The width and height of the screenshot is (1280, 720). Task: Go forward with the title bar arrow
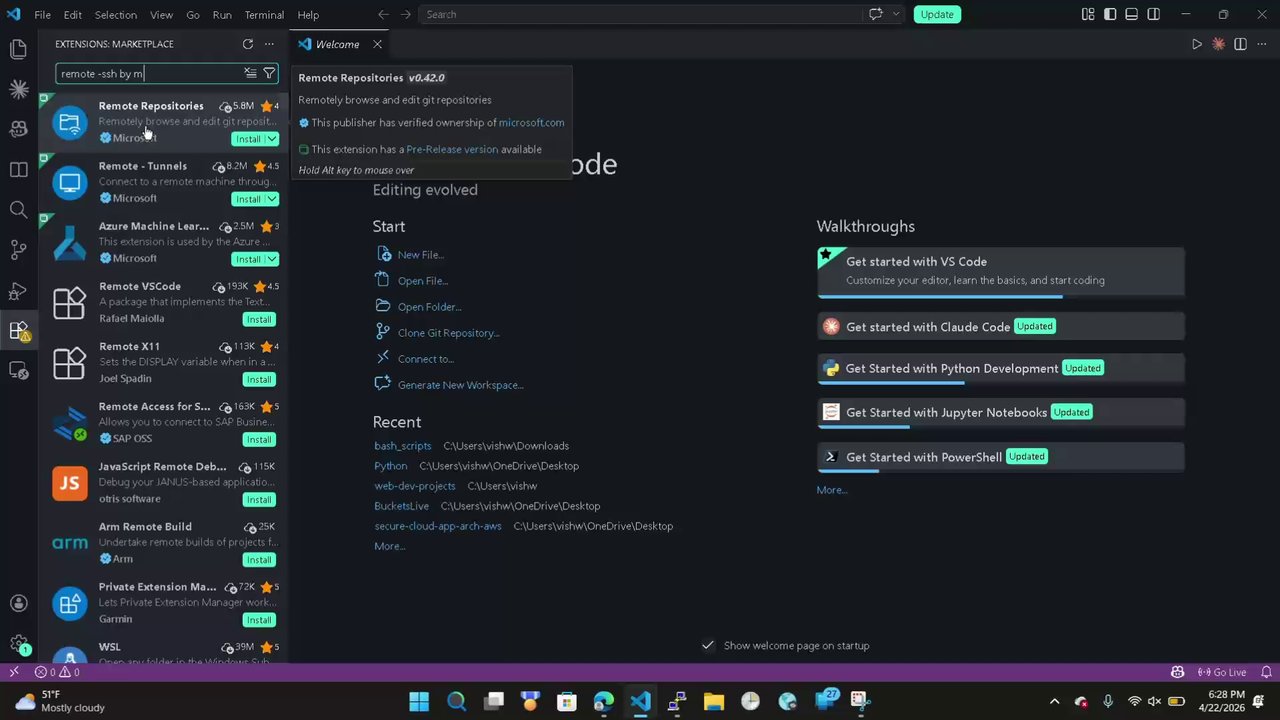click(x=405, y=14)
